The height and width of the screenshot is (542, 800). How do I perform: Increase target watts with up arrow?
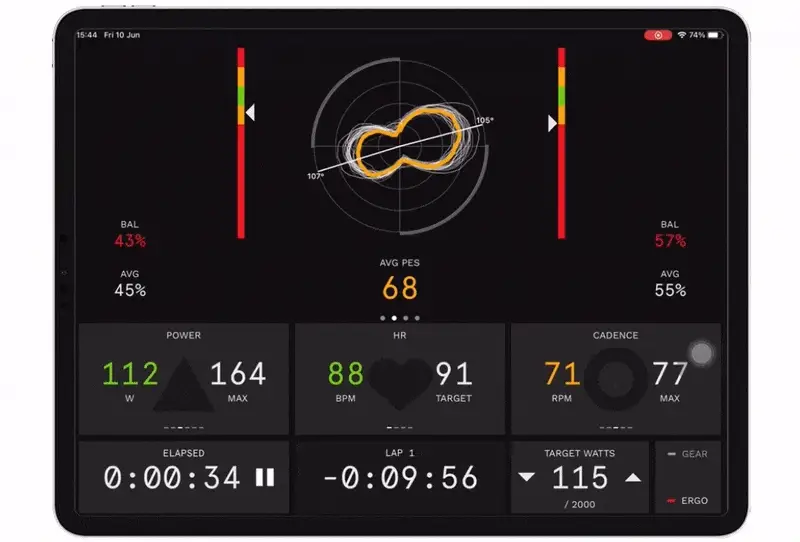click(x=632, y=478)
